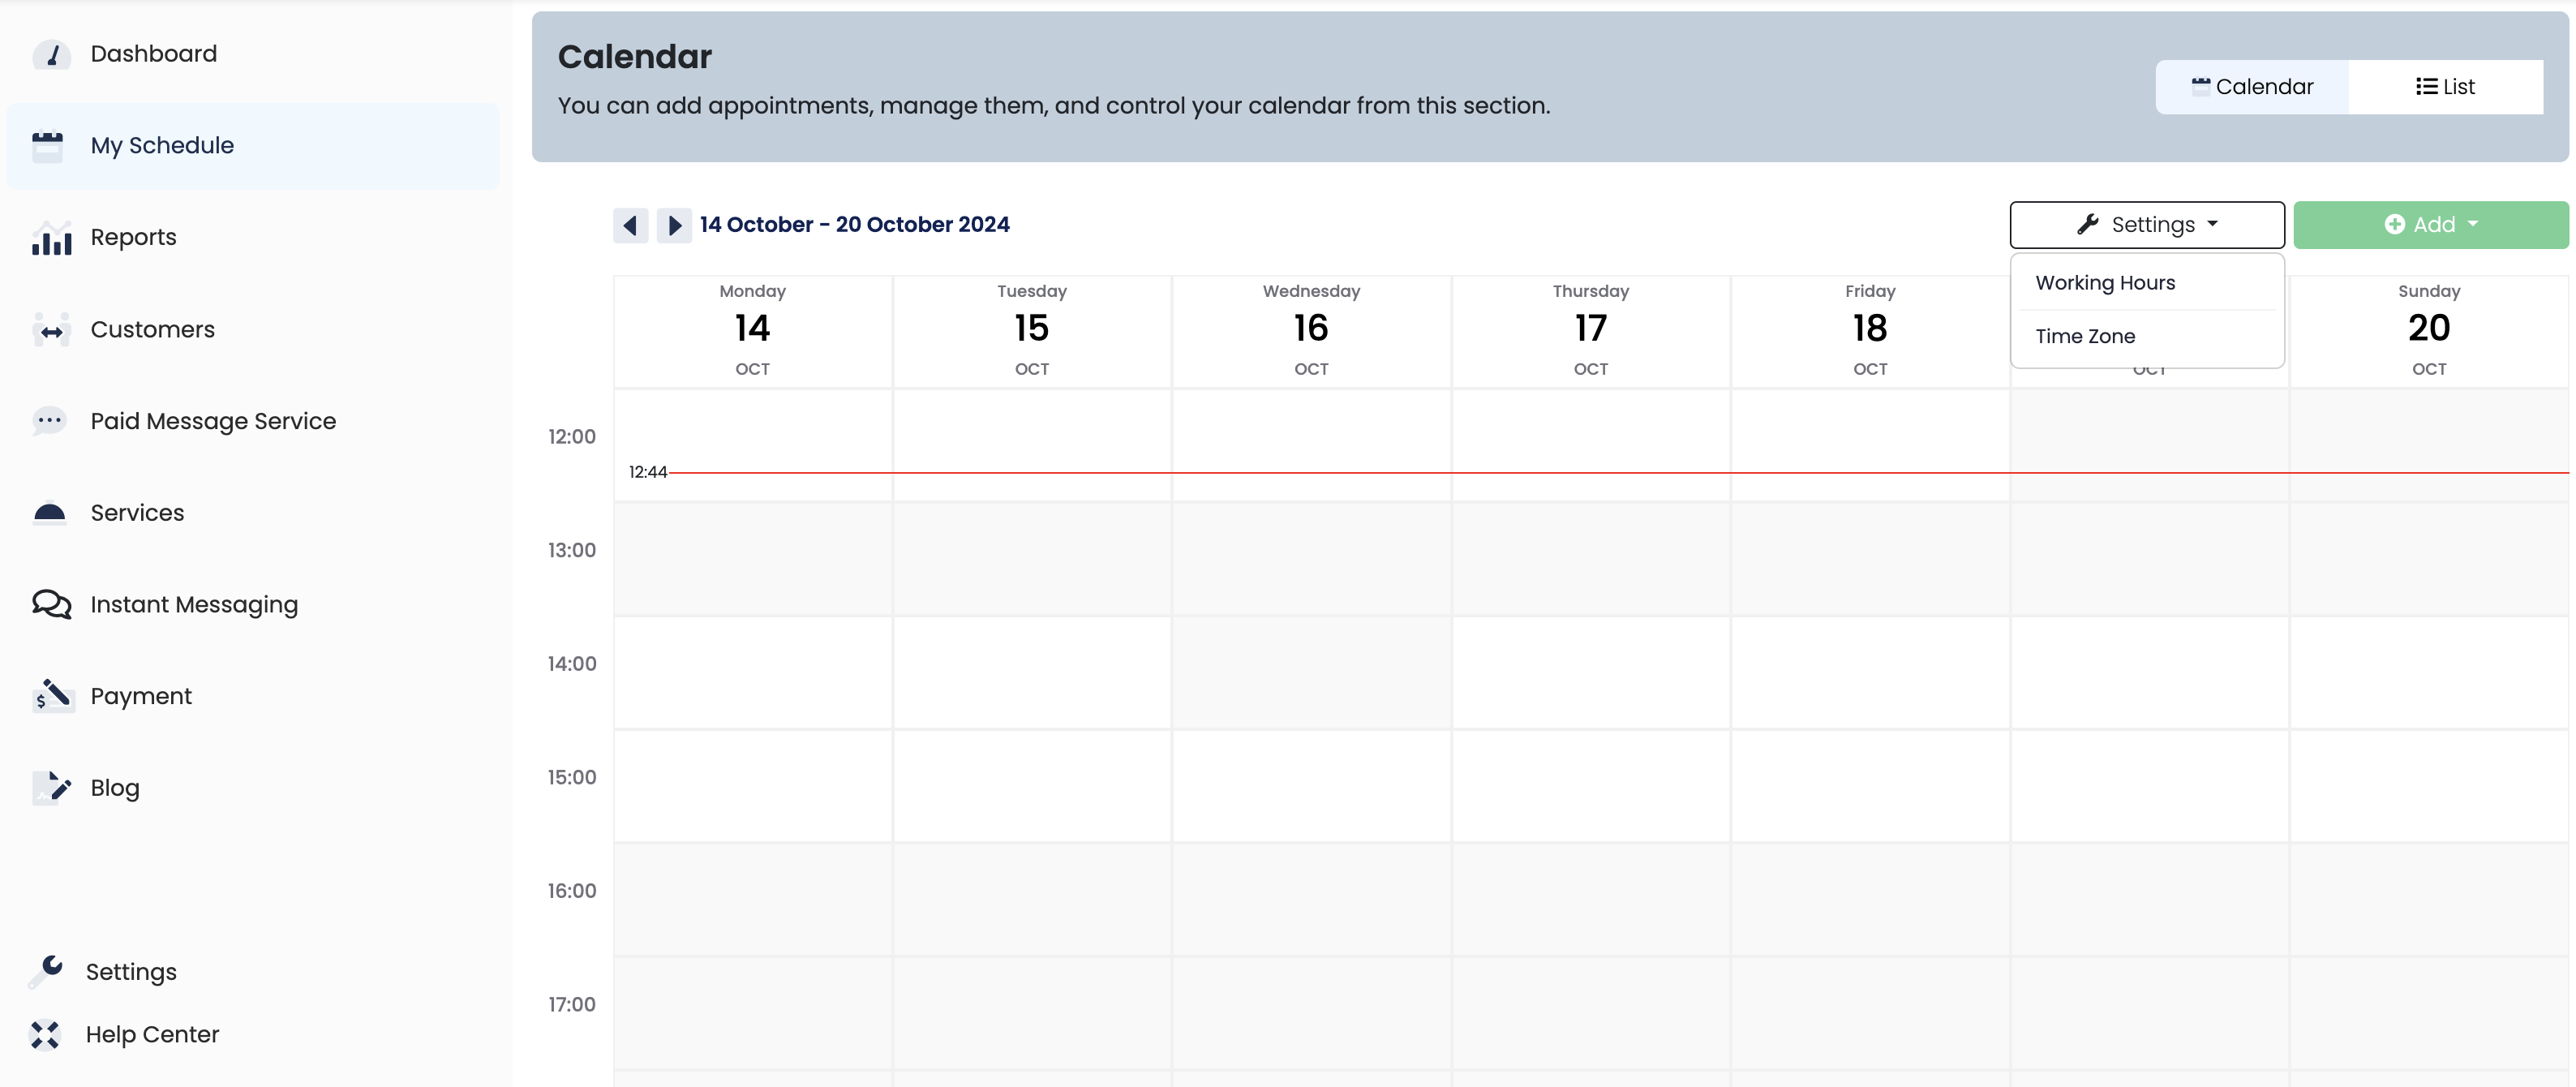The height and width of the screenshot is (1087, 2576).
Task: Click Sunday 16:00 time slot
Action: (2429, 900)
